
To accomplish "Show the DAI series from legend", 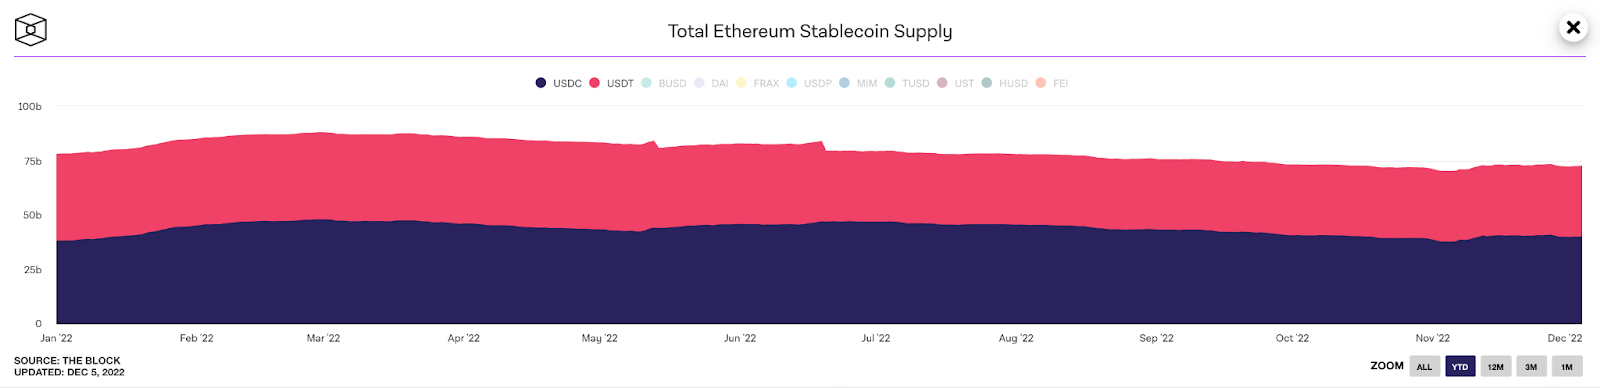I will click(711, 83).
